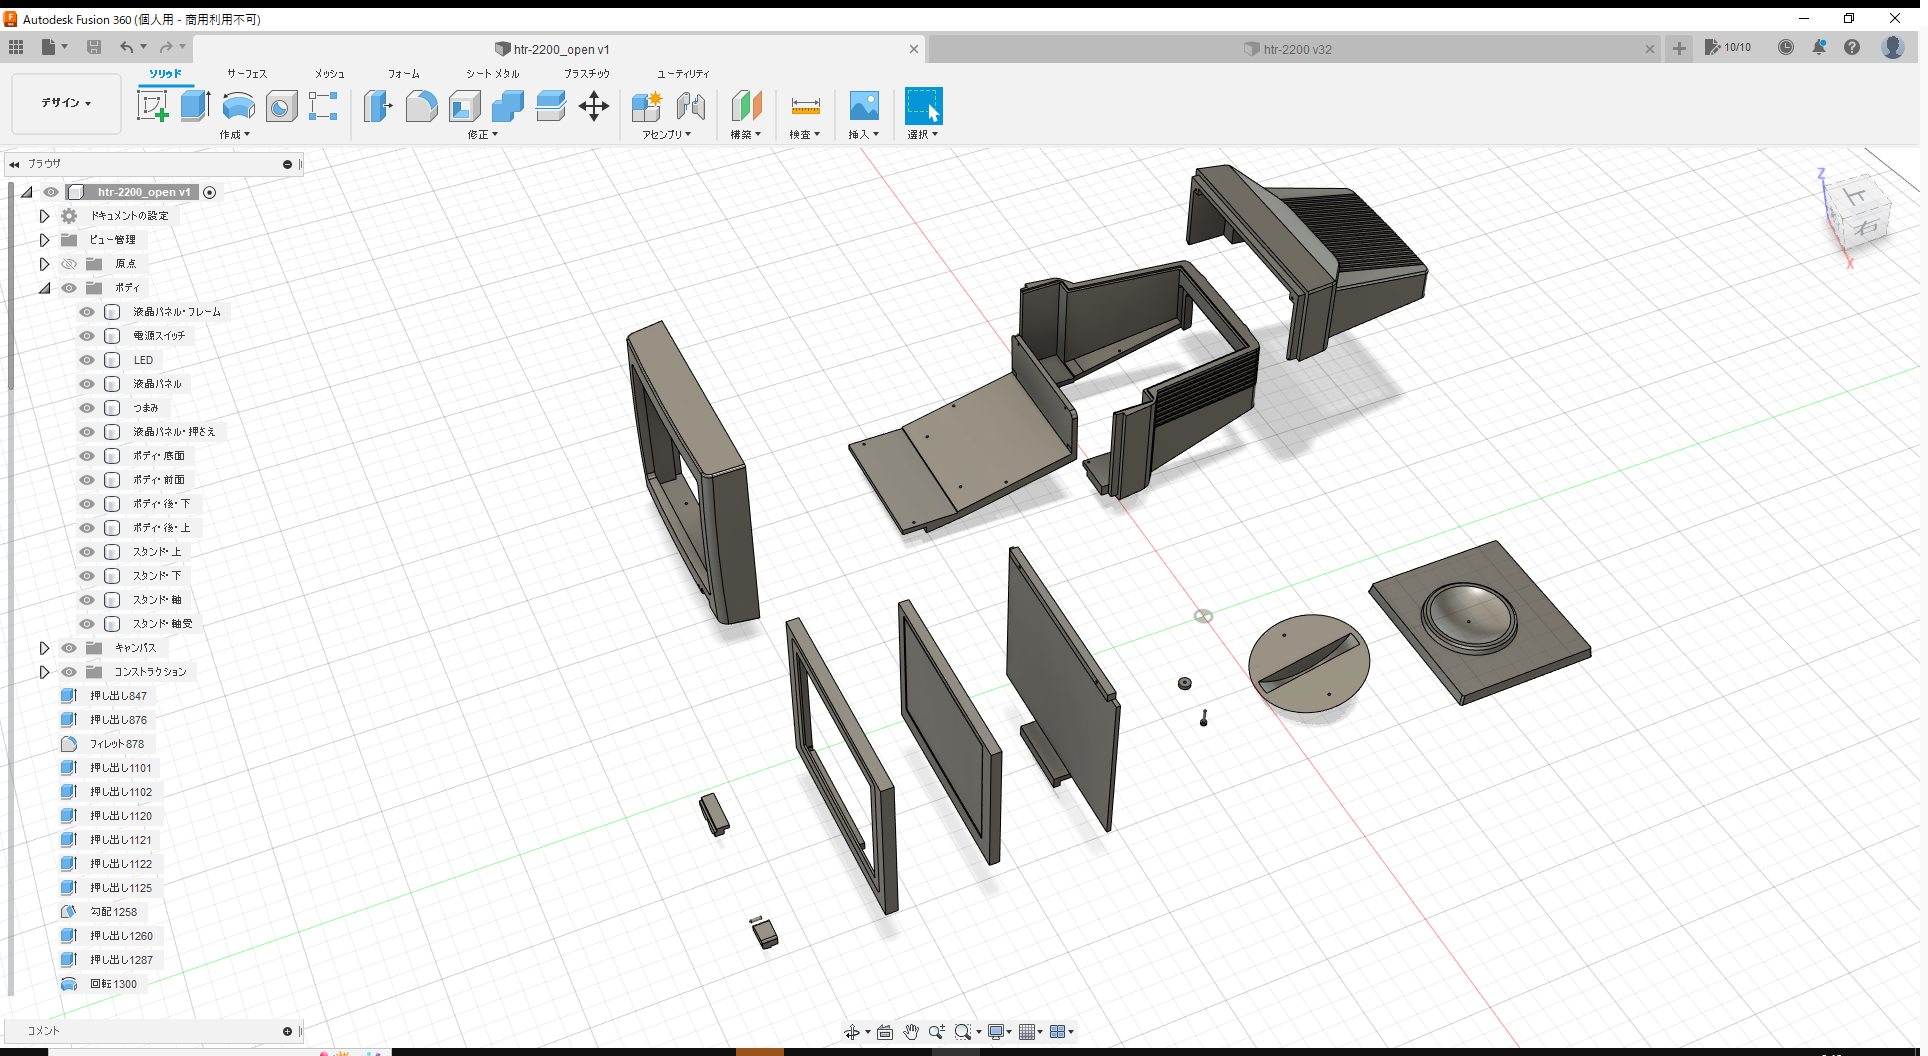
Task: Click the Save button in the toolbar
Action: click(x=94, y=47)
